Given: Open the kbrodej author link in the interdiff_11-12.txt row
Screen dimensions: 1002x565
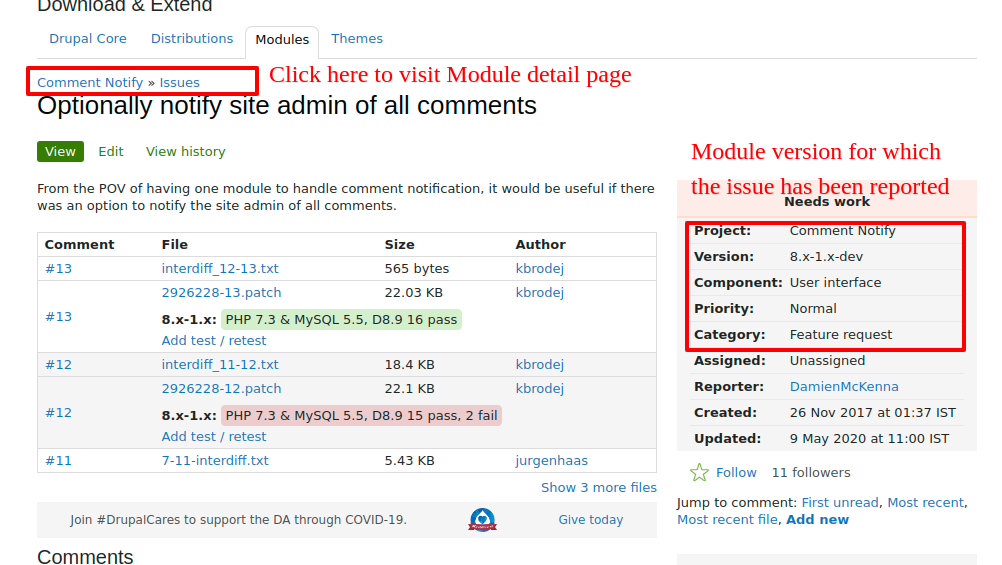Looking at the screenshot, I should [539, 364].
